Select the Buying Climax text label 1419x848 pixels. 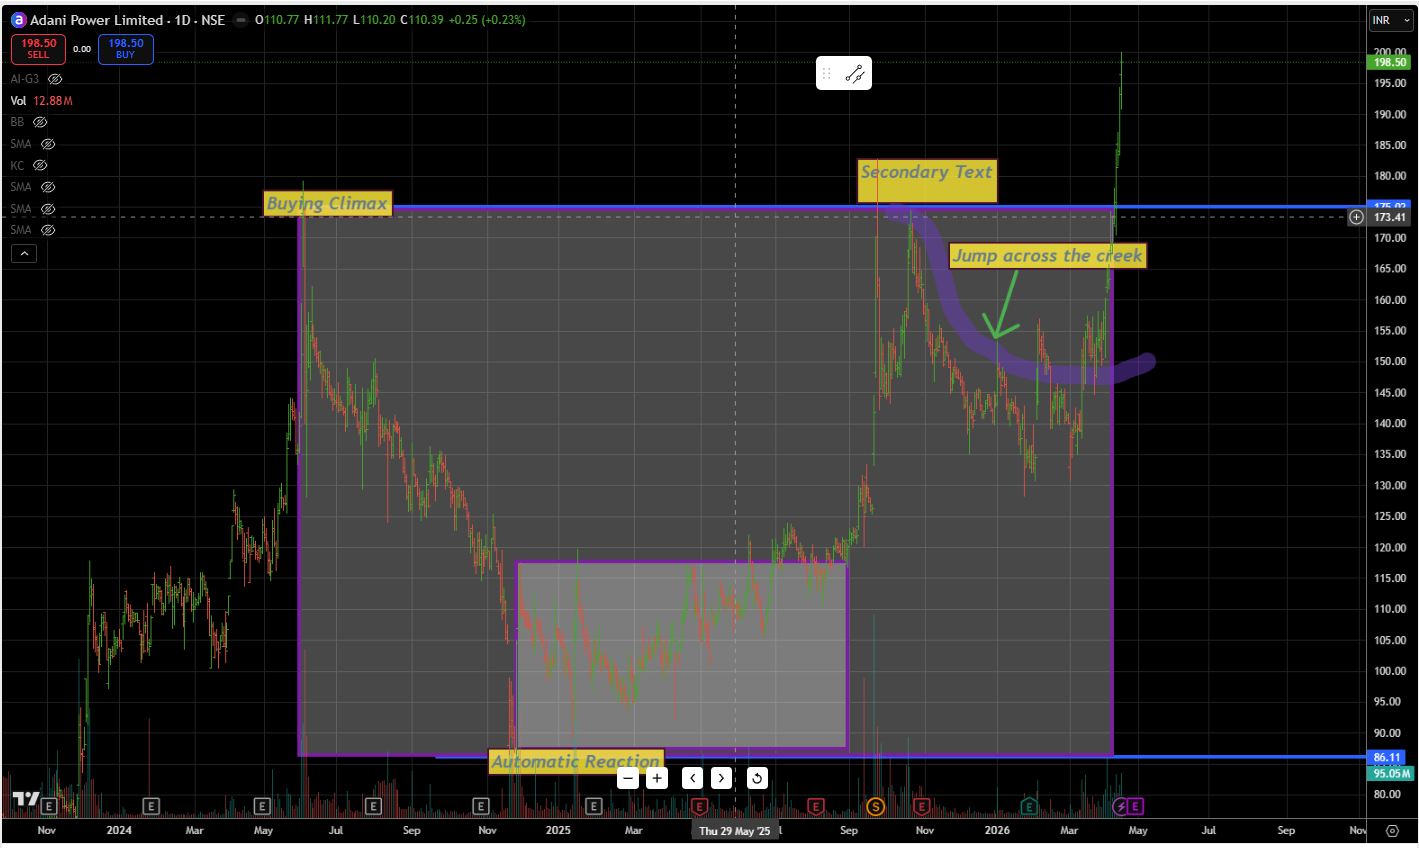[327, 204]
